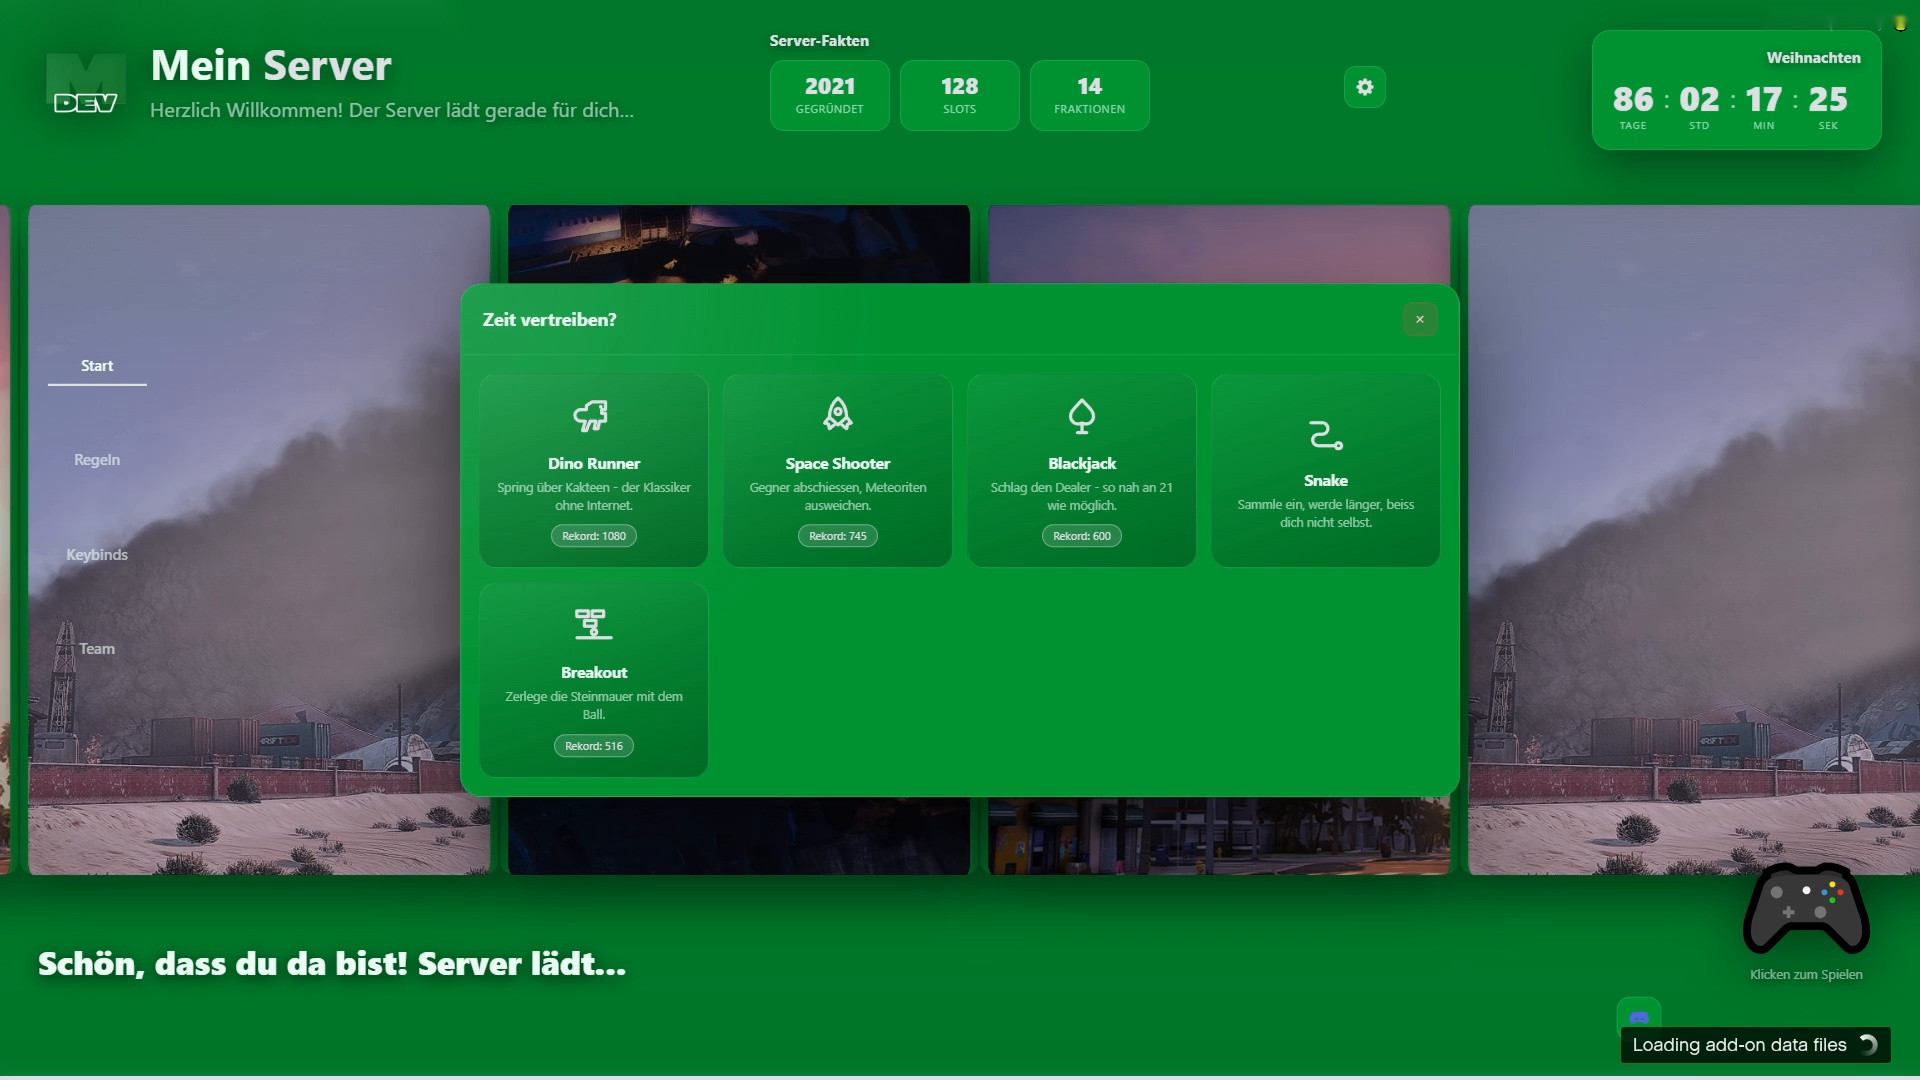Click the Breakout description text
1920x1080 pixels.
pyautogui.click(x=594, y=705)
